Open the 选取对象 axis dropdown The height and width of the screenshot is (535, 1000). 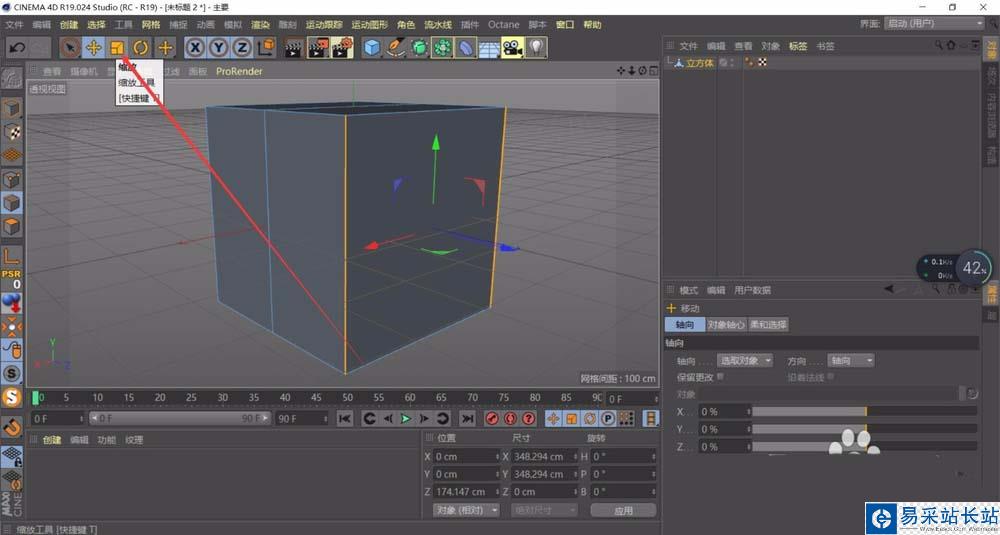pyautogui.click(x=745, y=360)
